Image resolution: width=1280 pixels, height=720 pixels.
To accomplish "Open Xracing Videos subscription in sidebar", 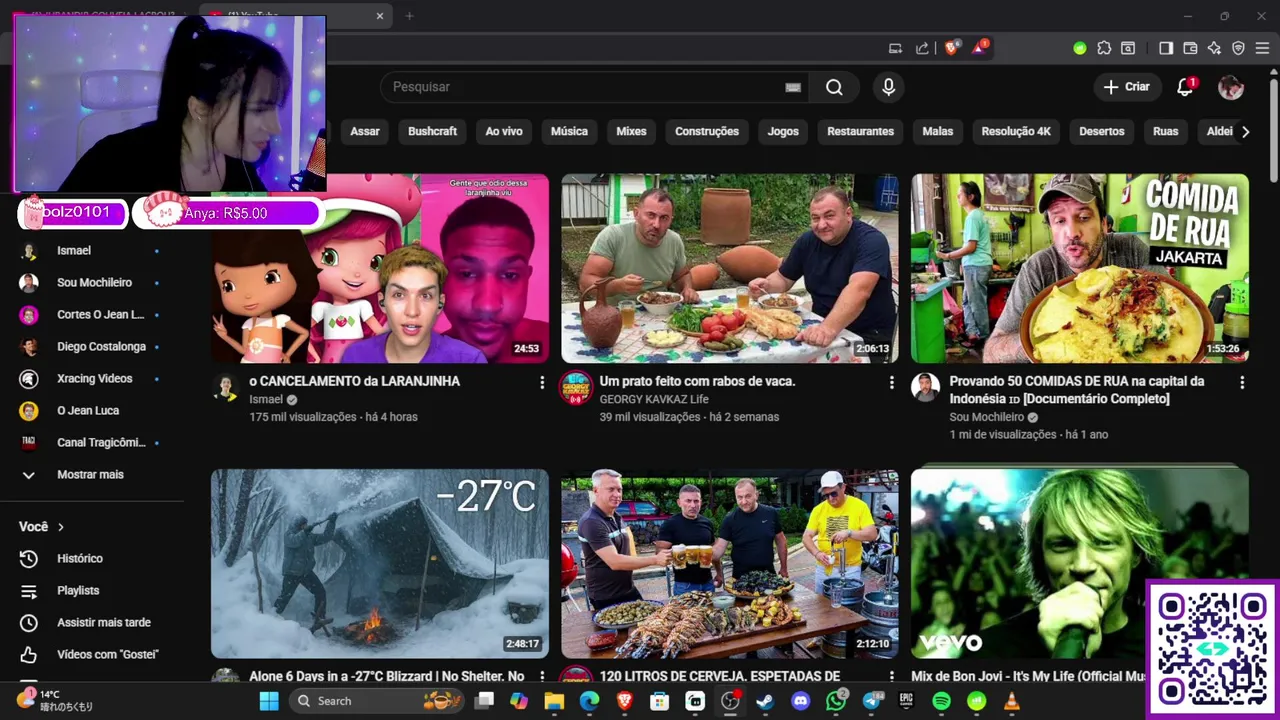I will [92, 378].
